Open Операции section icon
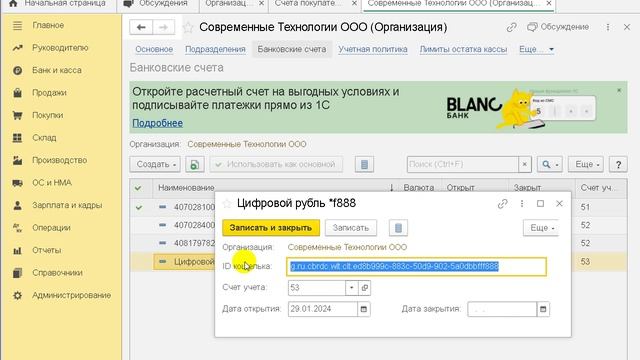 click(17, 228)
